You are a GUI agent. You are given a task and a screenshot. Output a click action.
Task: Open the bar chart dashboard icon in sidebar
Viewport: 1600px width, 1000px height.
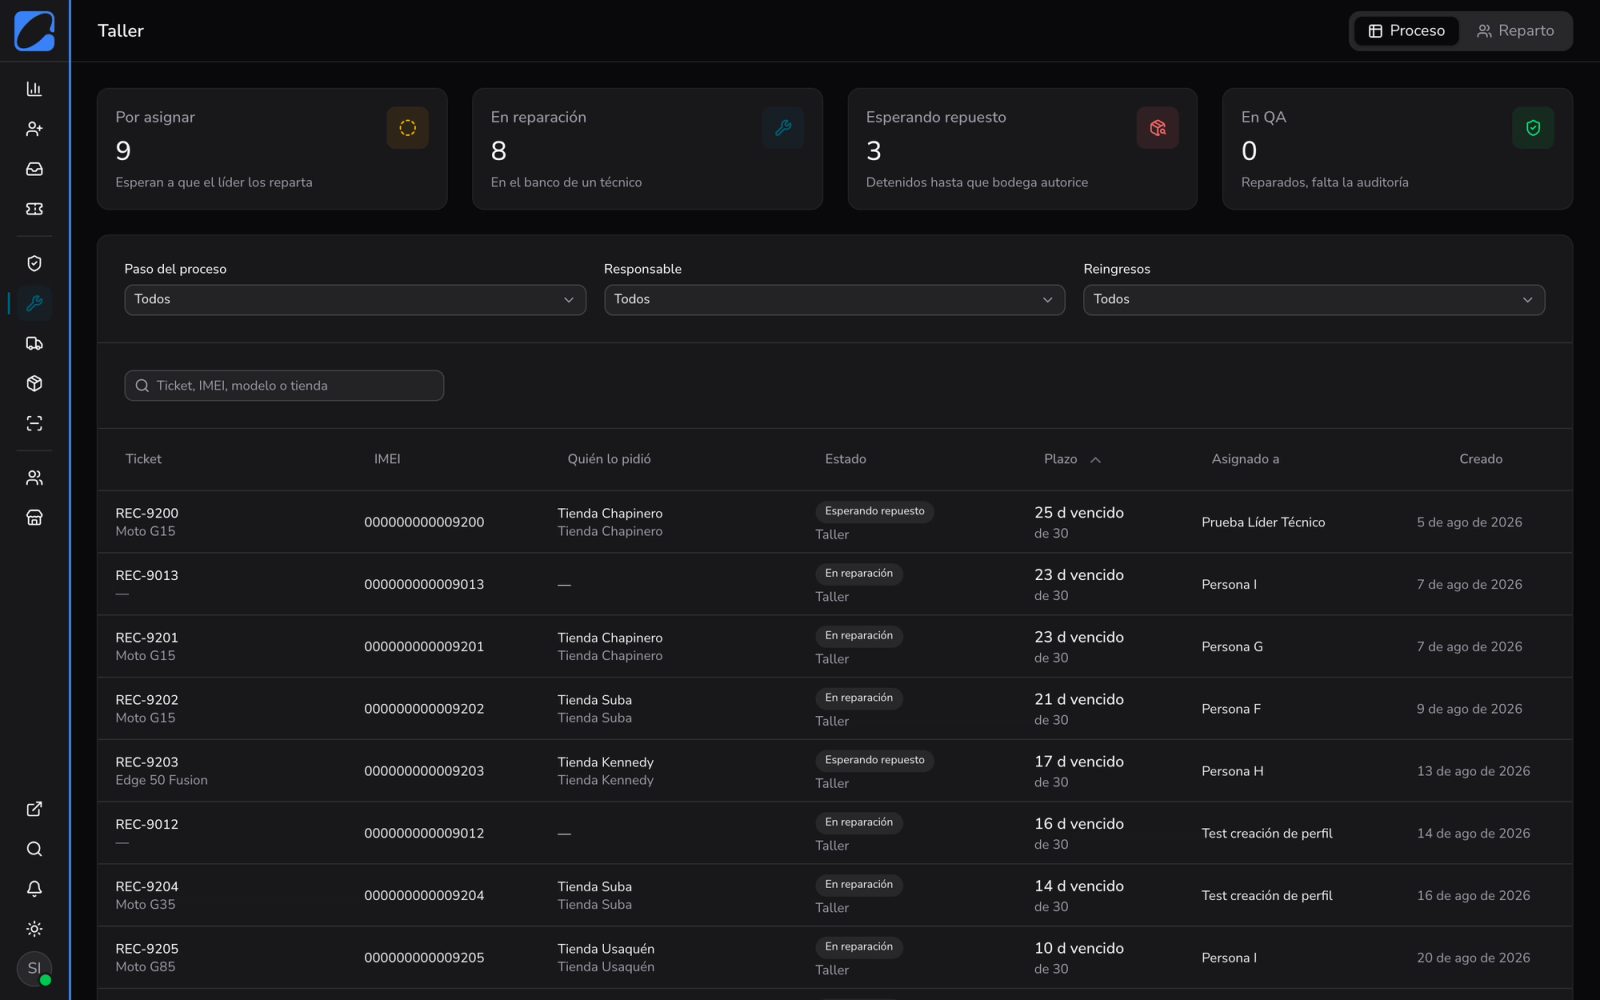[34, 89]
